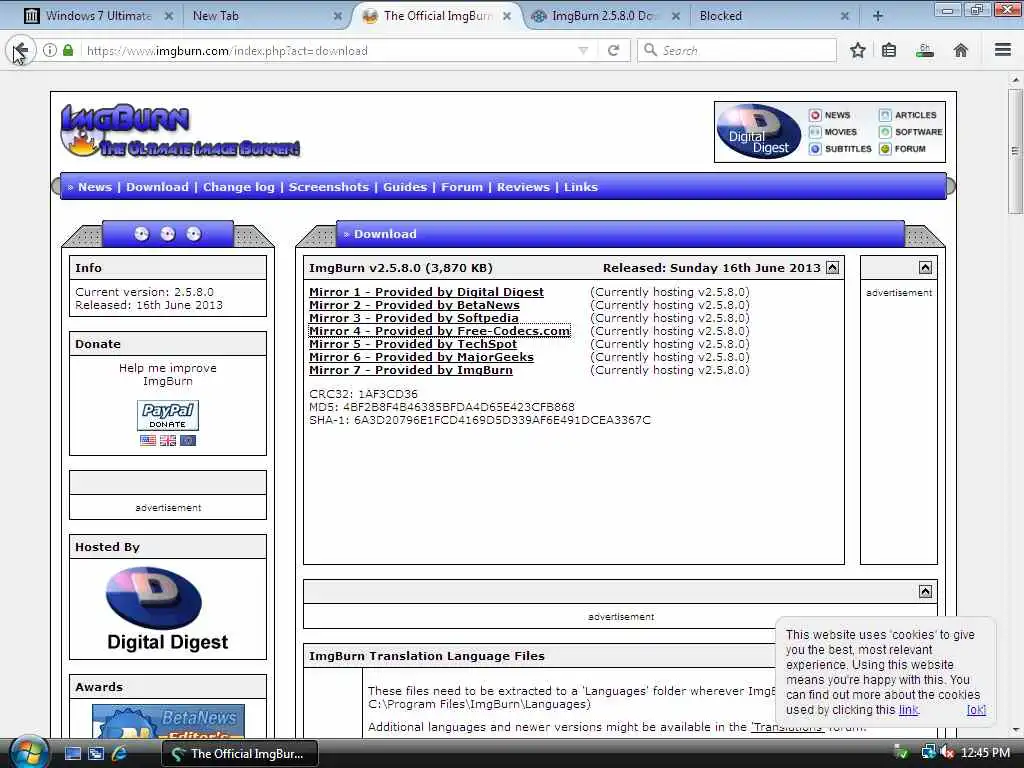The image size is (1024, 768).
Task: Open the Digital Digest ARTICLES link
Action: (908, 115)
